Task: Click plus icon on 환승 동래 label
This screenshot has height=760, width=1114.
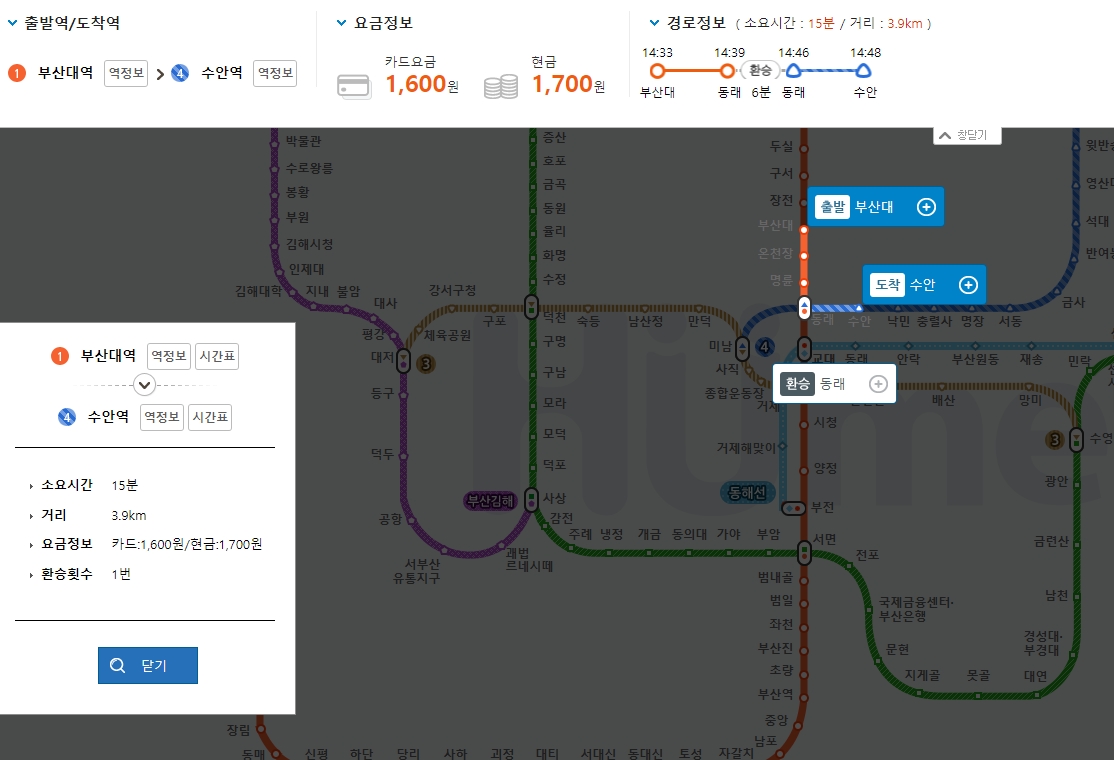Action: (x=878, y=384)
